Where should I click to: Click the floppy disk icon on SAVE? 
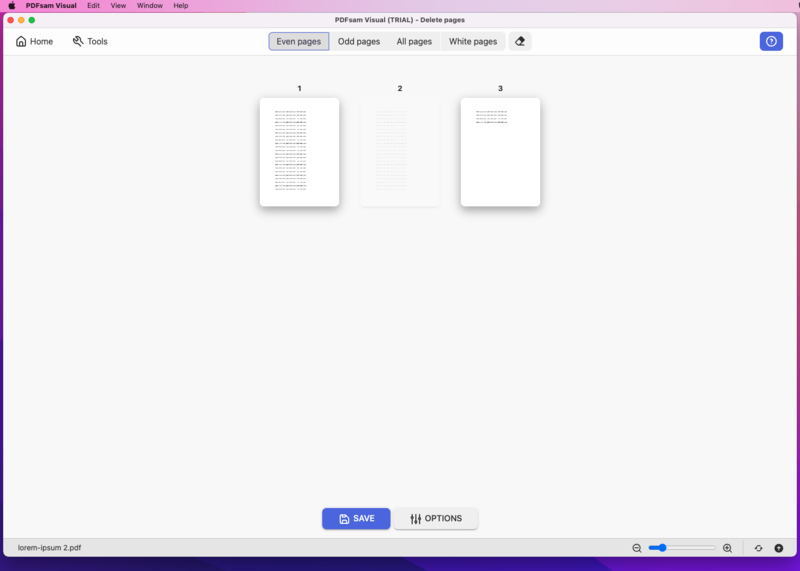[344, 518]
